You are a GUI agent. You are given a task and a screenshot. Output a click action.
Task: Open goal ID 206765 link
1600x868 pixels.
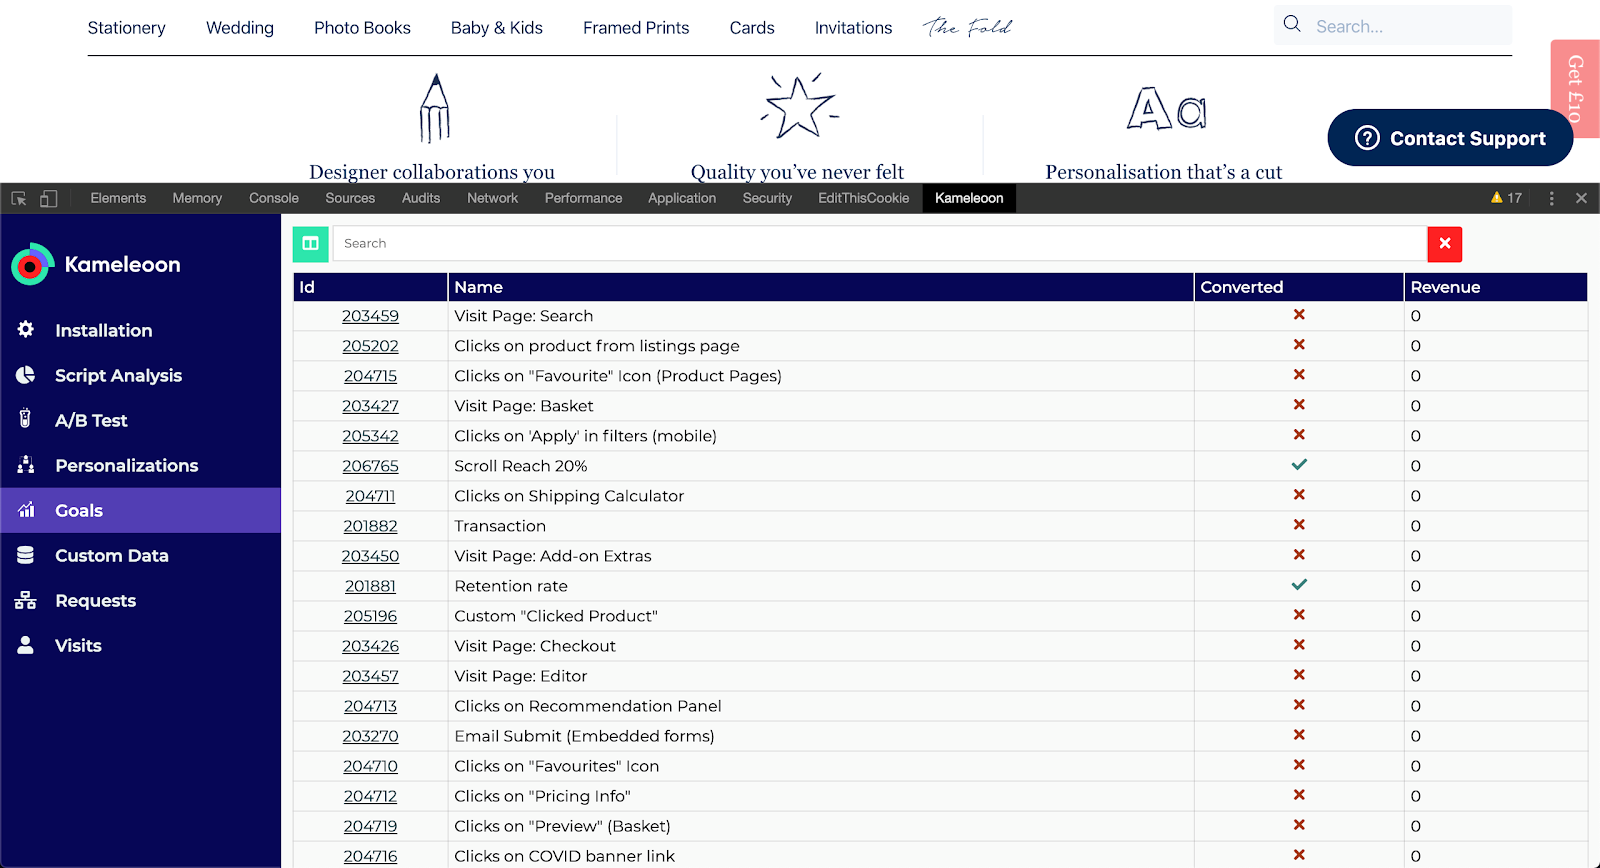click(370, 466)
